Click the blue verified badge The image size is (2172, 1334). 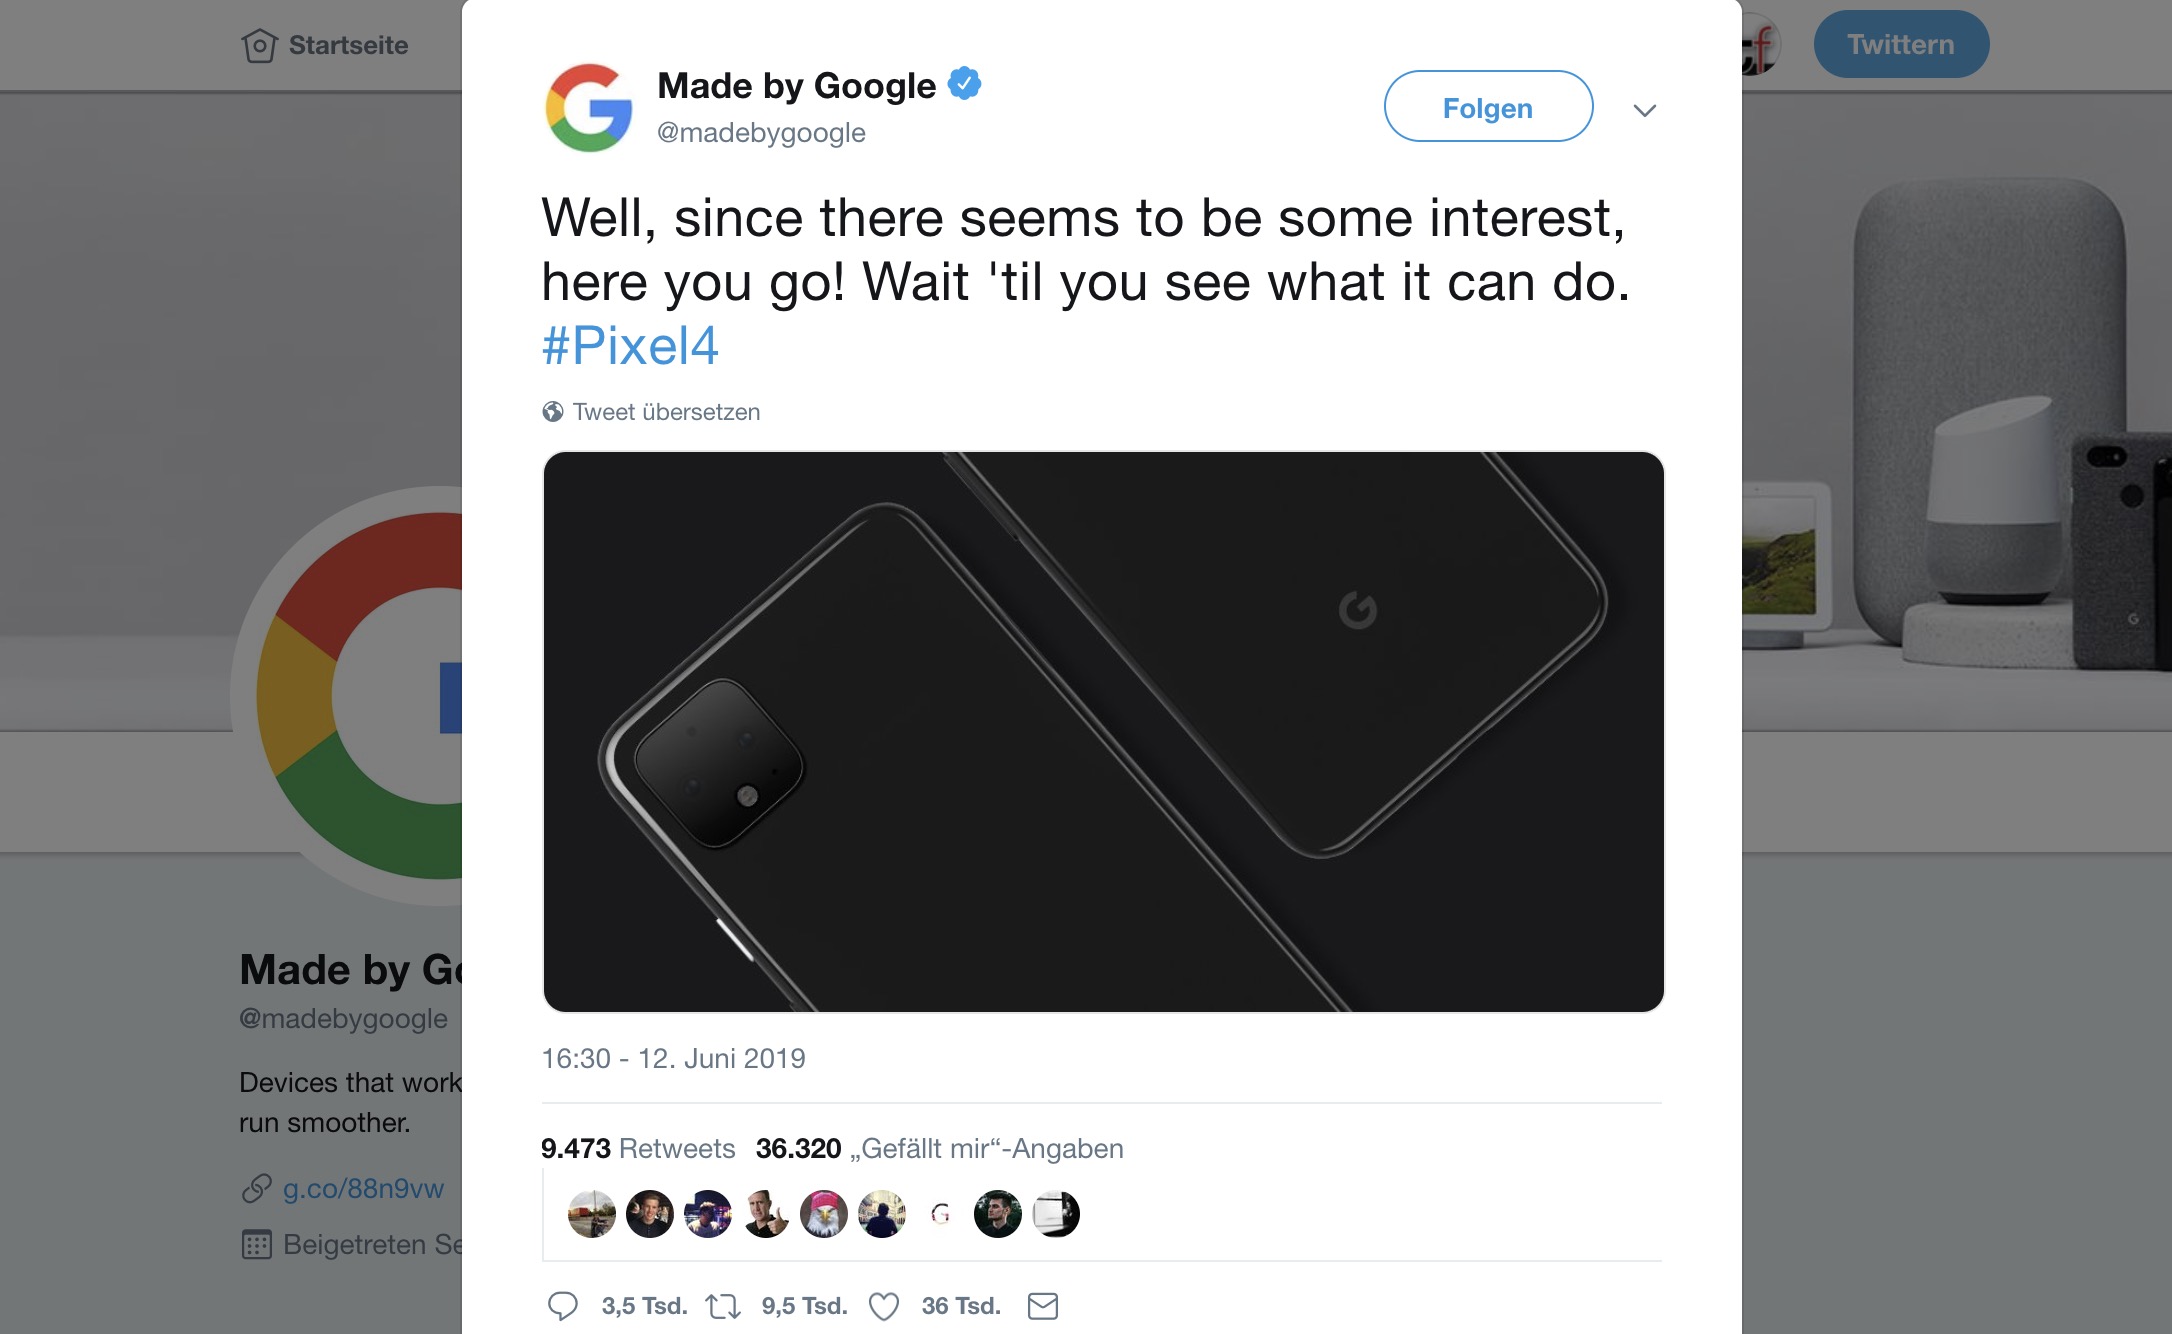click(x=965, y=84)
